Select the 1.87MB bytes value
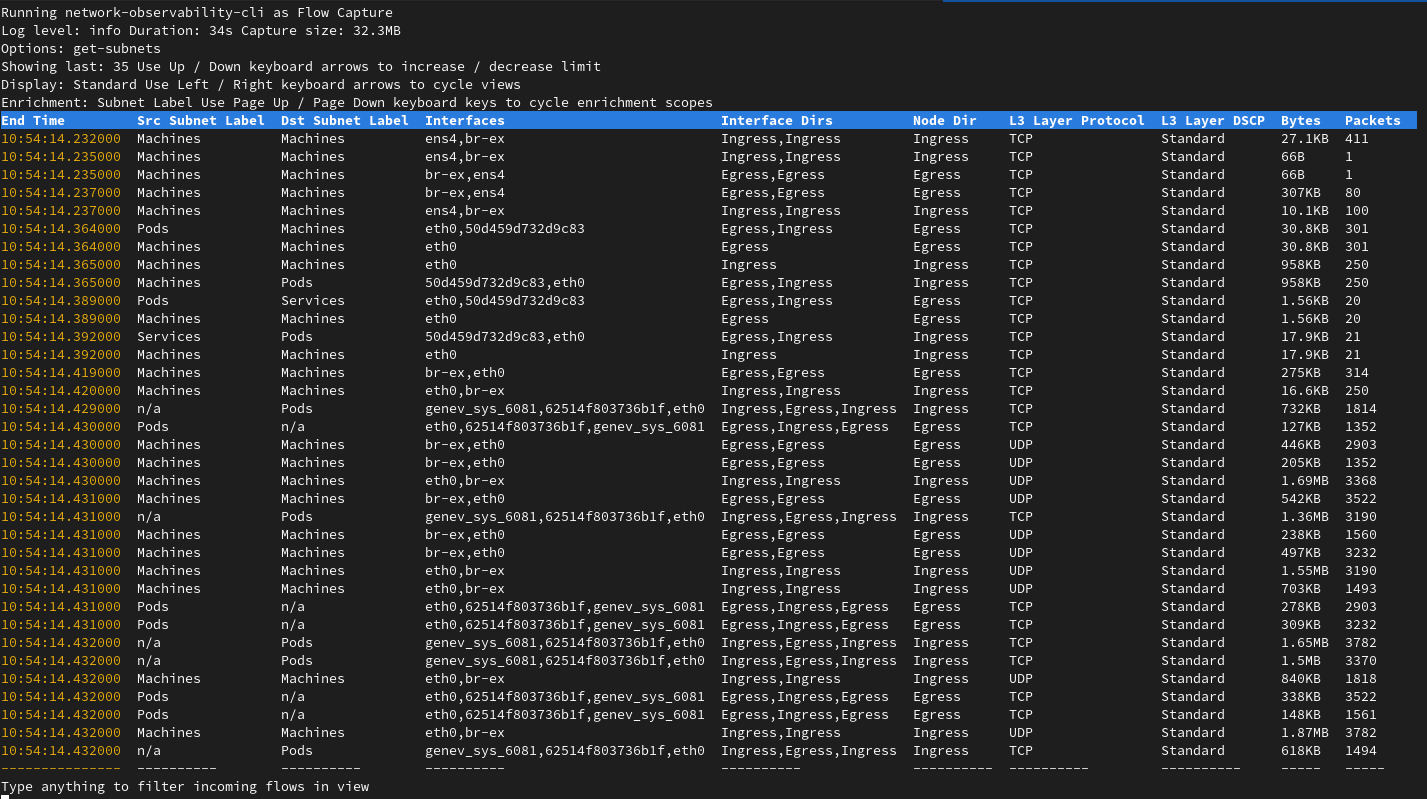The width and height of the screenshot is (1427, 799). (x=1305, y=732)
